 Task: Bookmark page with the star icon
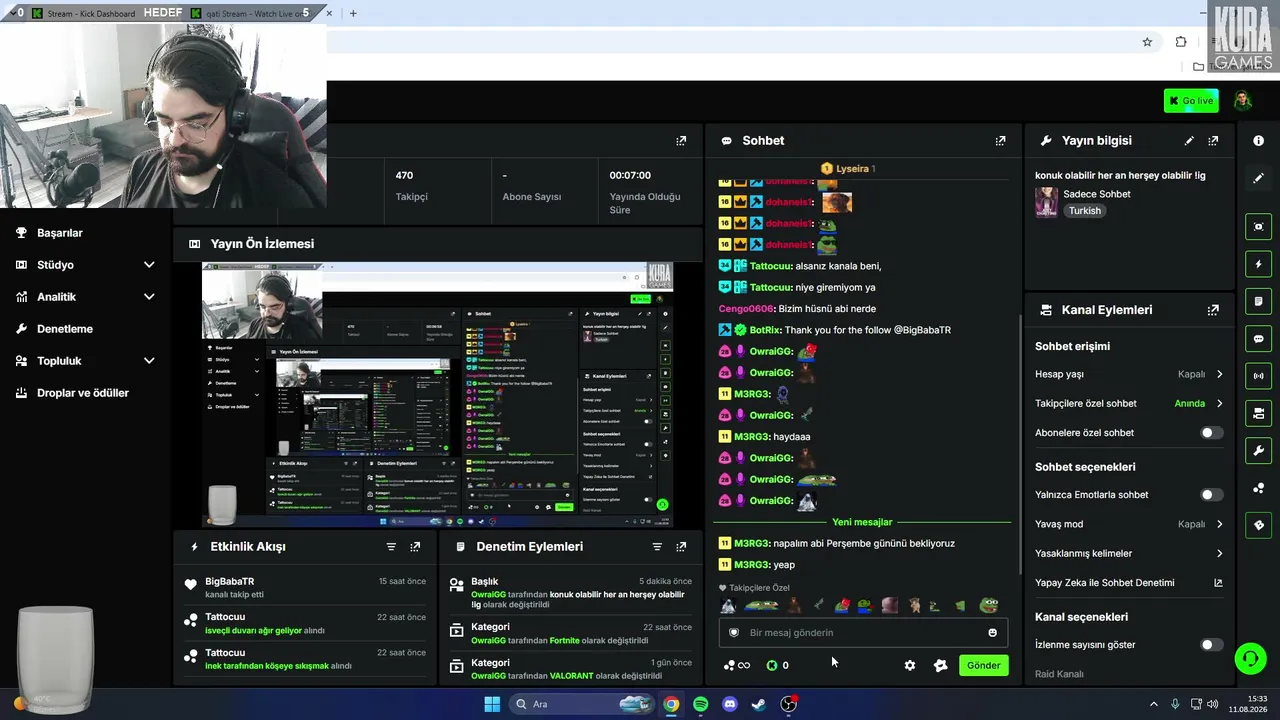[x=1147, y=42]
